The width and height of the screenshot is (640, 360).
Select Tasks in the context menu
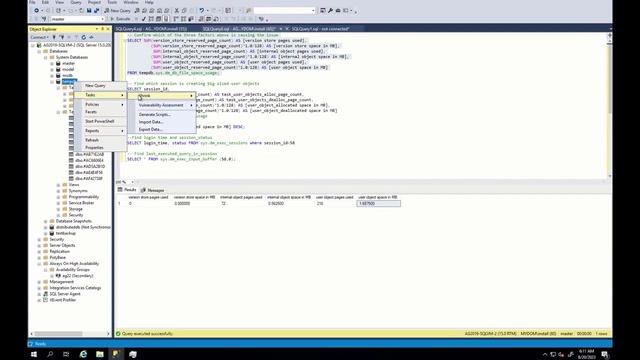(x=100, y=95)
